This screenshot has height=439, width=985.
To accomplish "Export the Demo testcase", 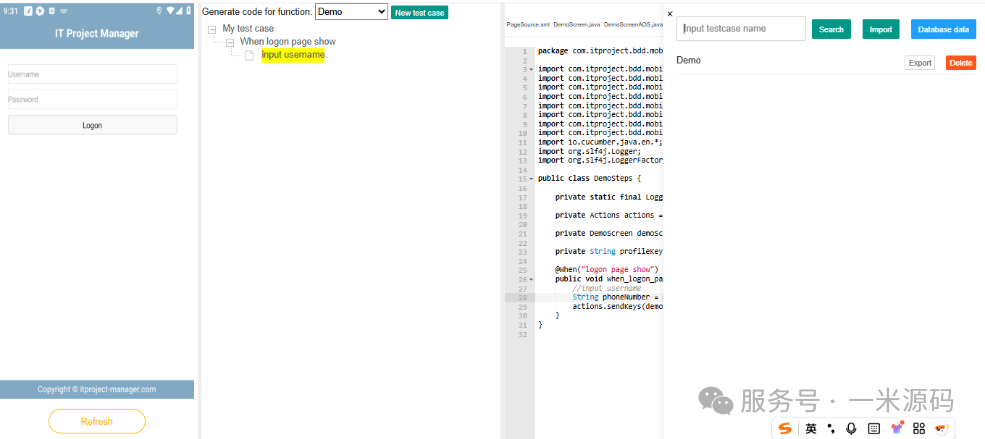I will point(920,63).
